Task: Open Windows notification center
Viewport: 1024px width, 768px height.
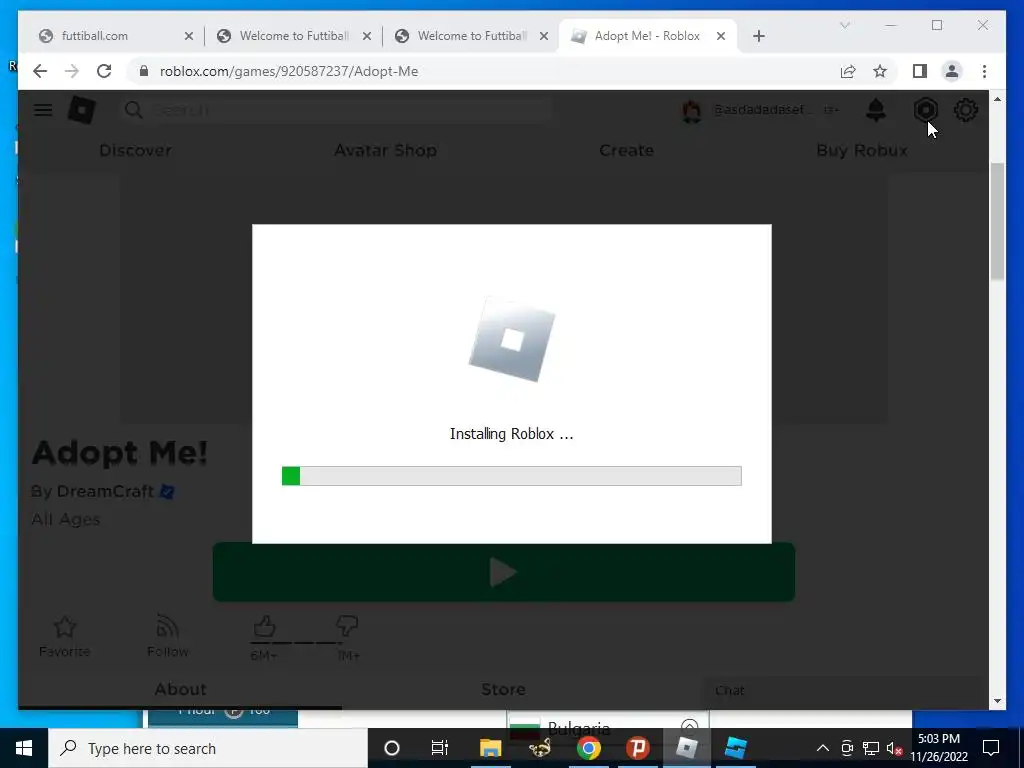Action: pos(991,748)
